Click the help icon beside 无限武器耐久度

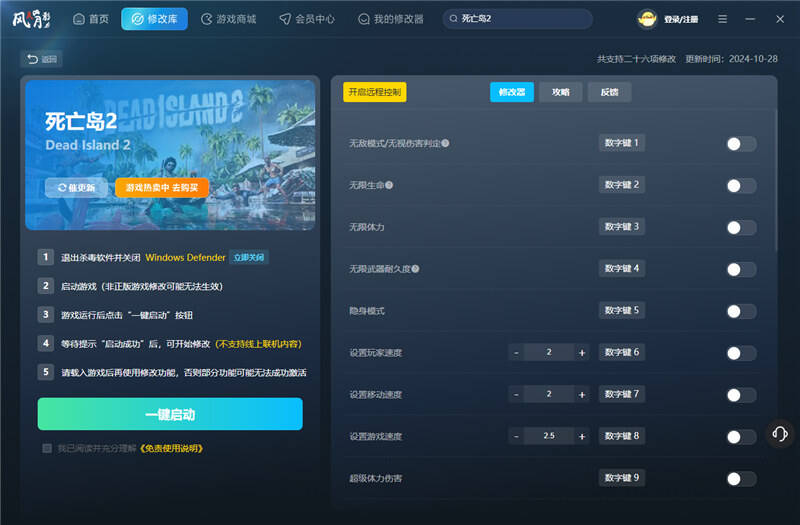coord(415,269)
